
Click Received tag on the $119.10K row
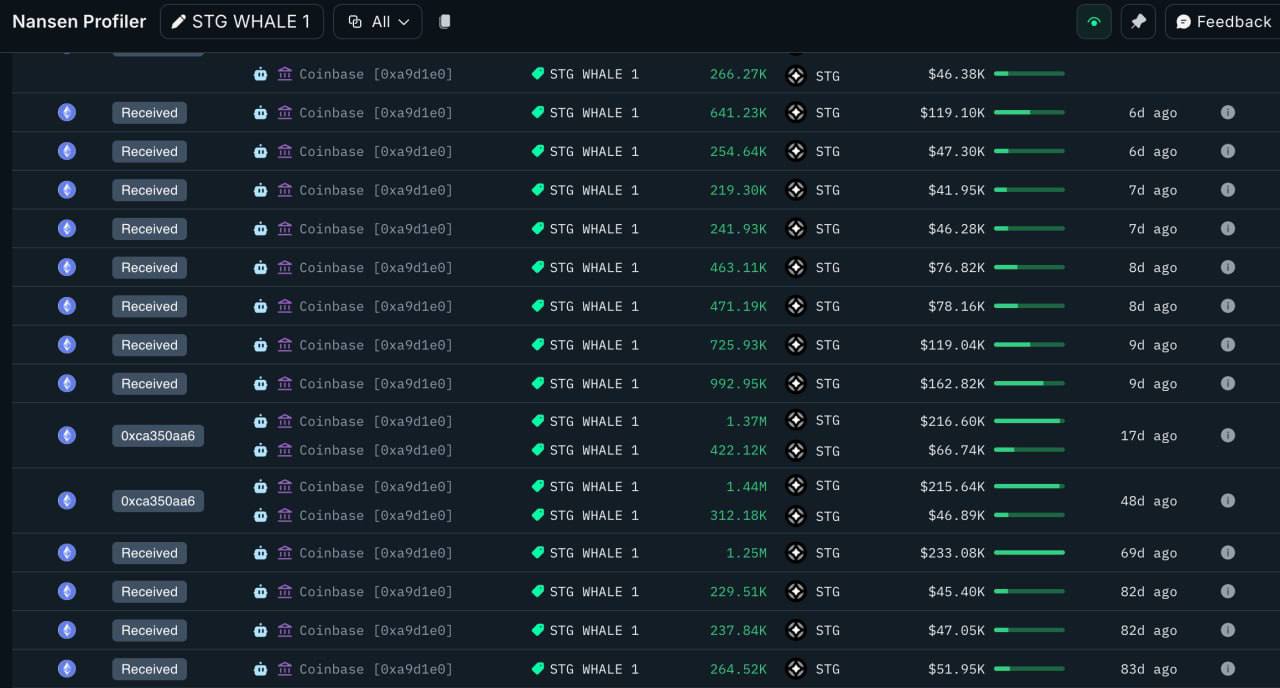coord(149,113)
